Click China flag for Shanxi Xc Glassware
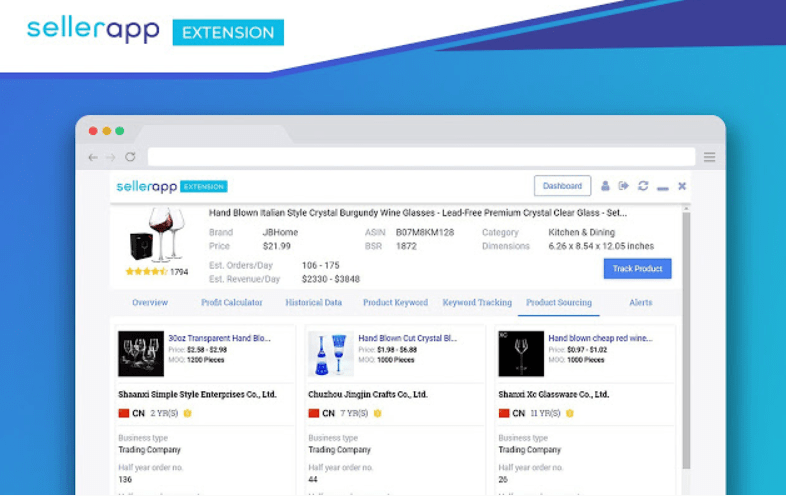This screenshot has height=496, width=786. coord(504,413)
